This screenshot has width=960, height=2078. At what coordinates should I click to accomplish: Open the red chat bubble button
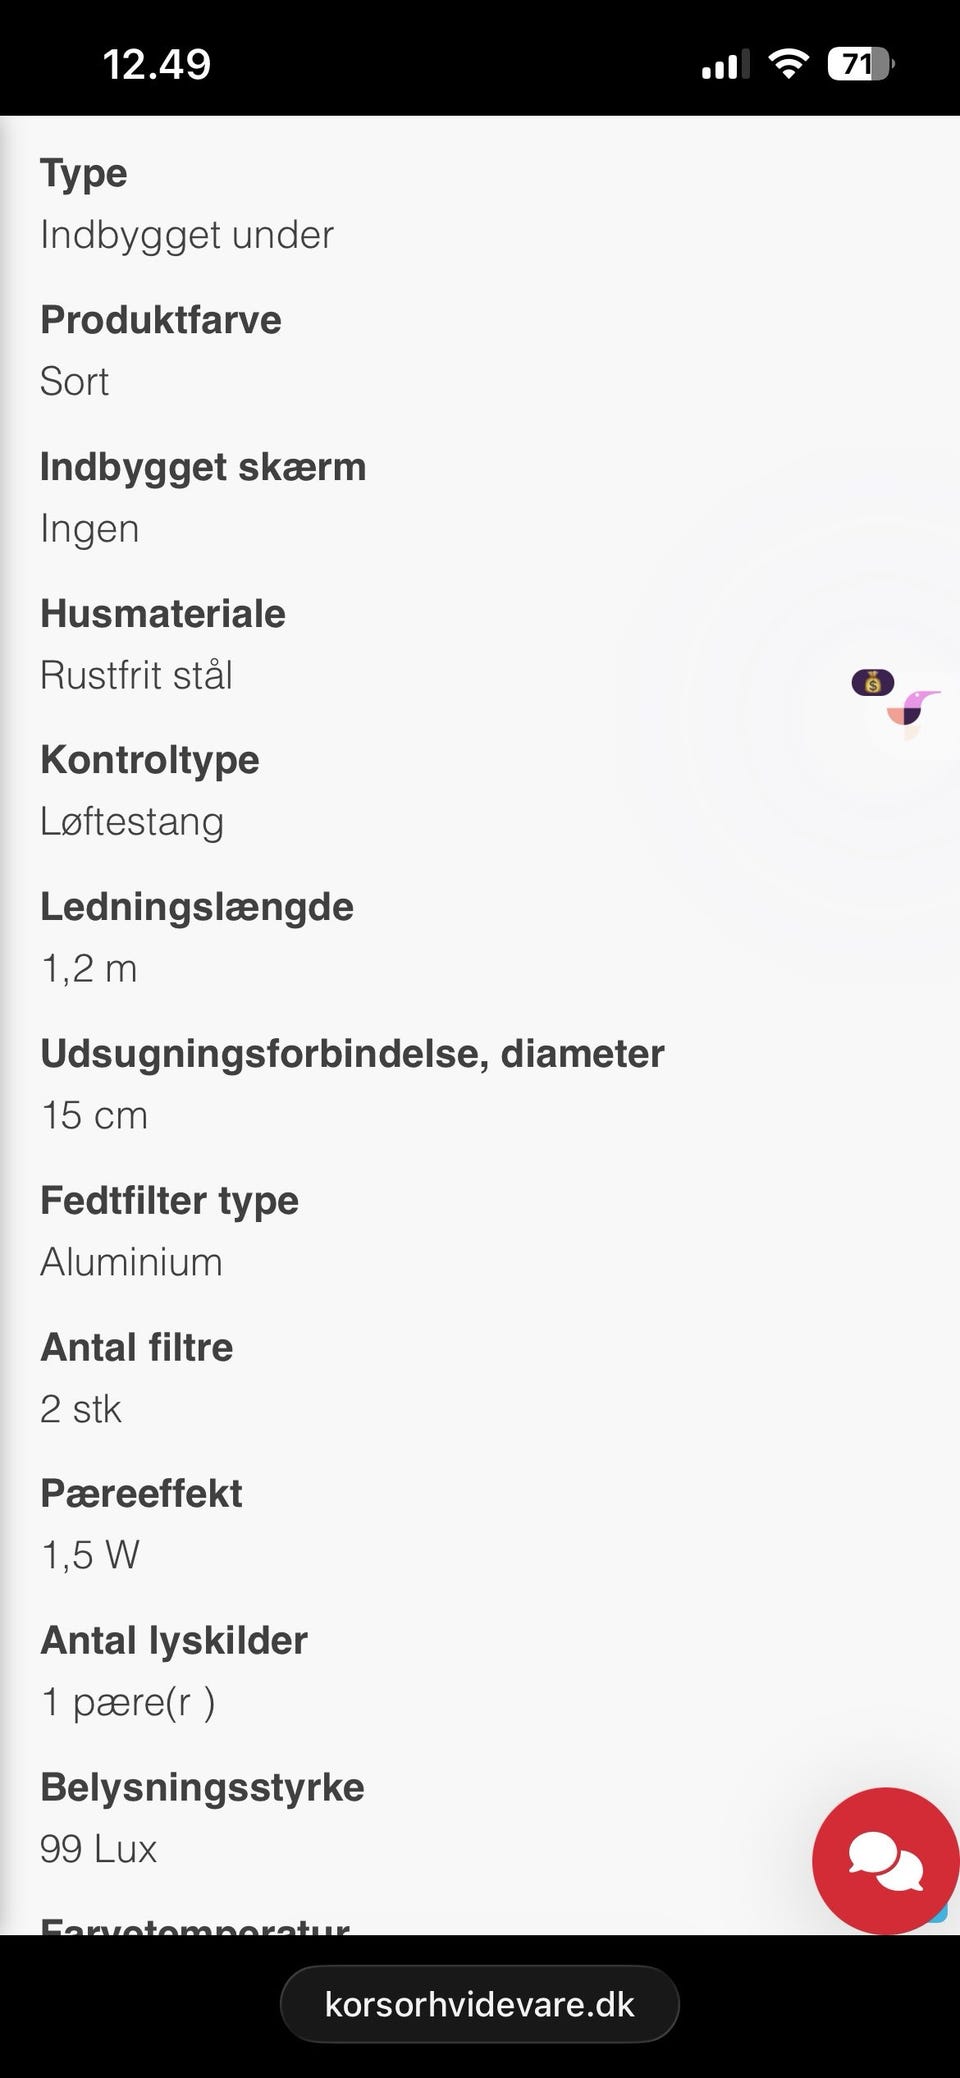click(885, 1860)
